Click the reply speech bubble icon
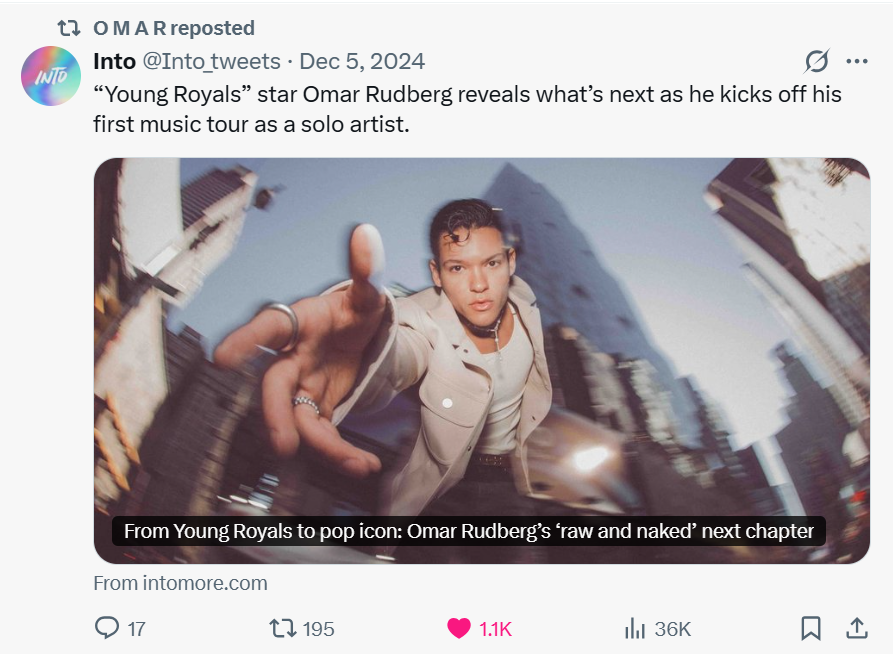This screenshot has width=893, height=654. click(x=107, y=628)
